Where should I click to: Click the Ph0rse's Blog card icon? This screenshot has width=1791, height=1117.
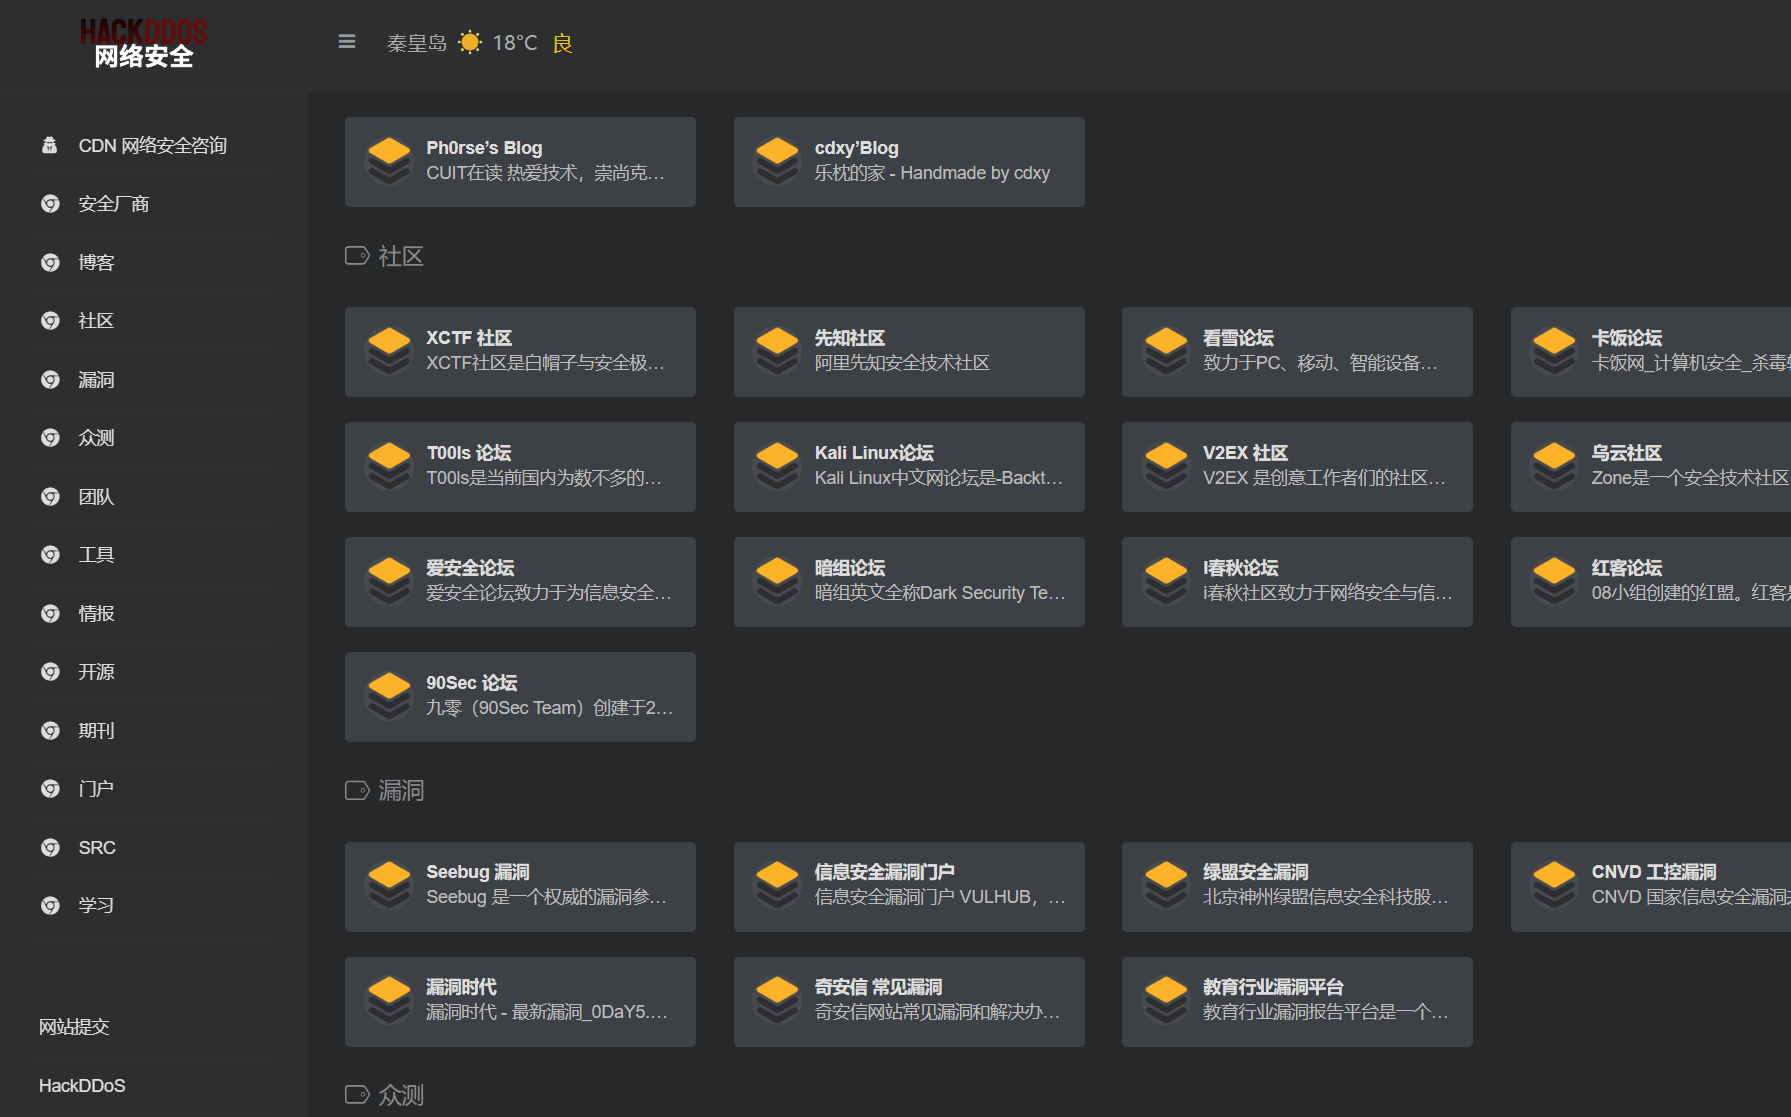click(389, 162)
